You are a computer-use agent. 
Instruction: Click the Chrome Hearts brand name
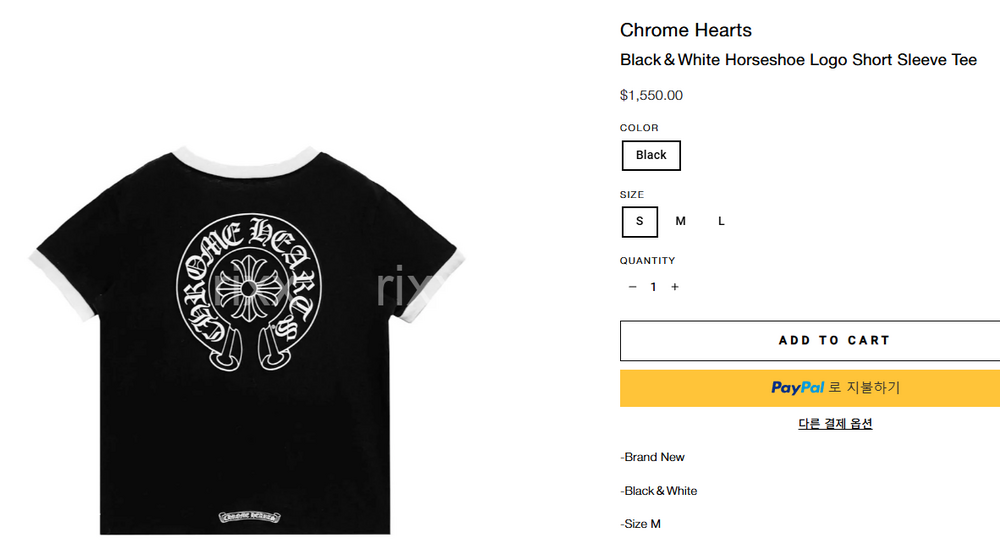tap(686, 30)
